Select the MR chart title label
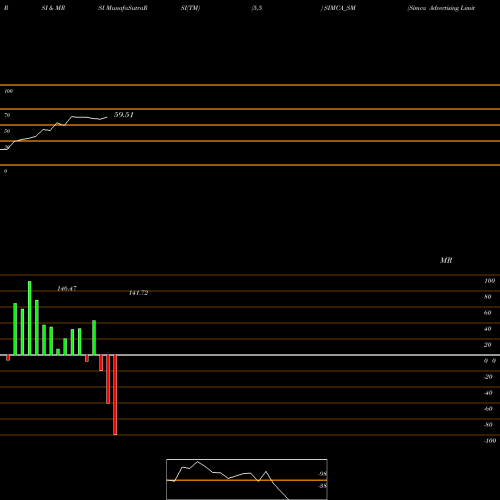 tap(446, 260)
